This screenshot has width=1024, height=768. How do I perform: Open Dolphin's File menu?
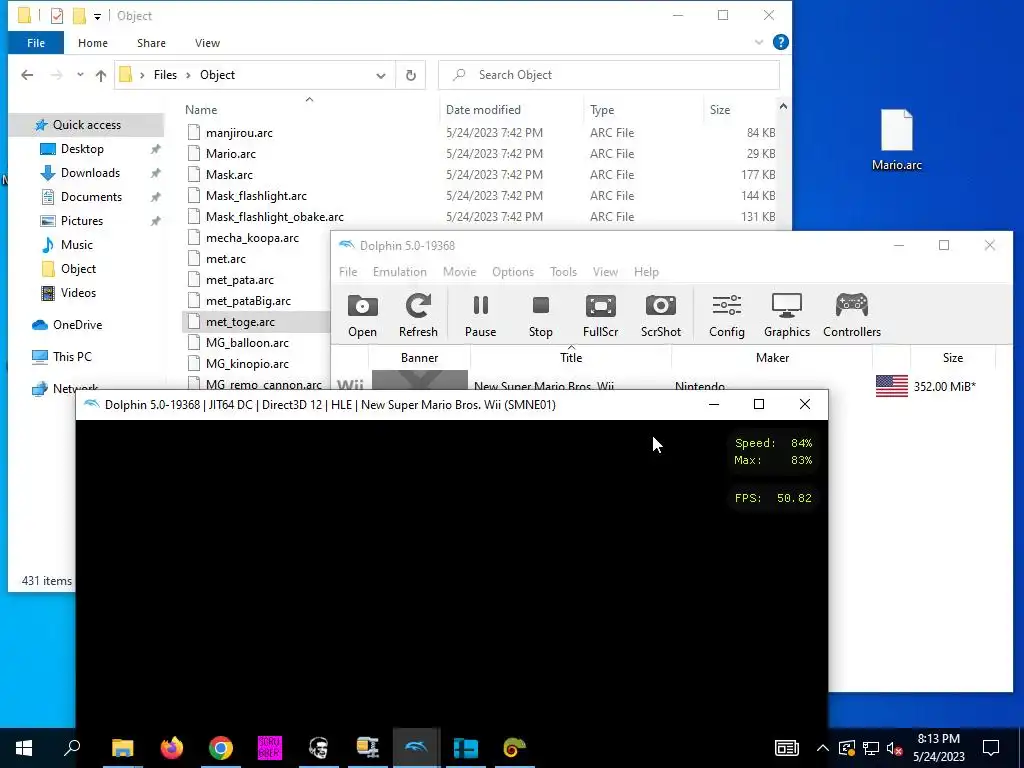coord(348,272)
